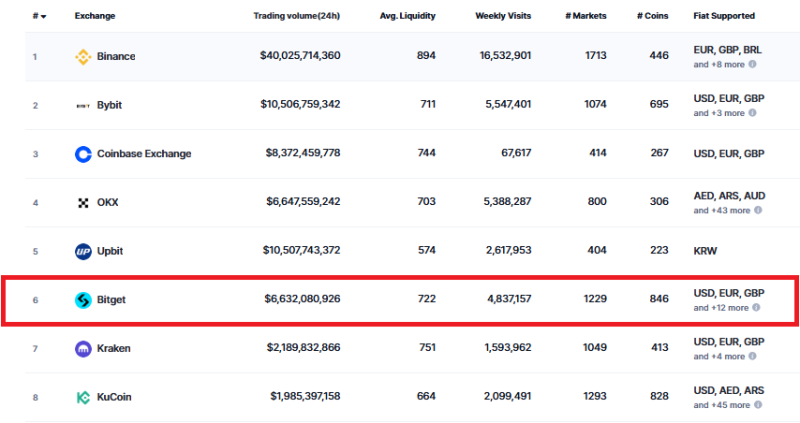
Task: Expand KuCoin 'and +45 more' fiat text
Action: click(721, 405)
